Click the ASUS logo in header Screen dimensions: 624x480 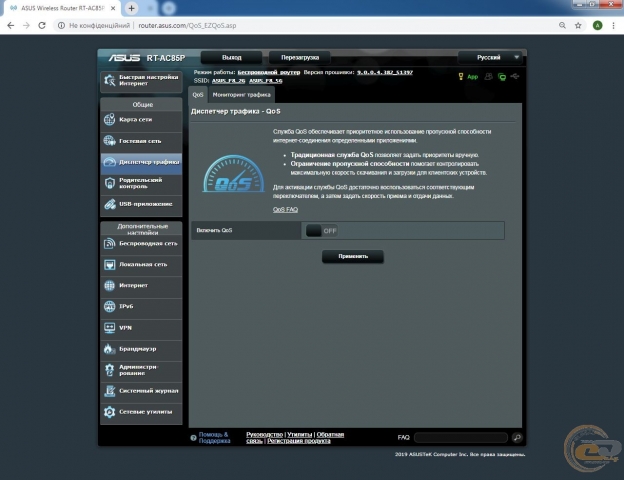coord(124,58)
